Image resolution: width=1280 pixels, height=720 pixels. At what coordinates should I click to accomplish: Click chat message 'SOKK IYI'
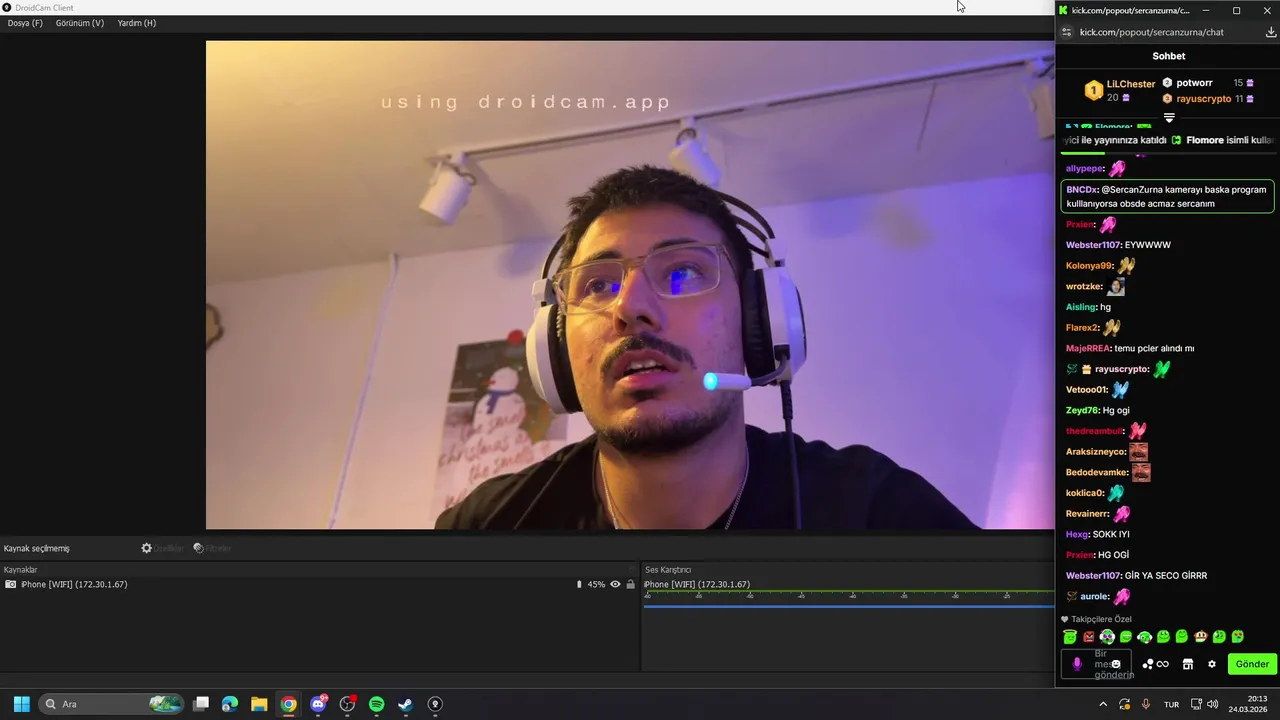[x=1111, y=534]
